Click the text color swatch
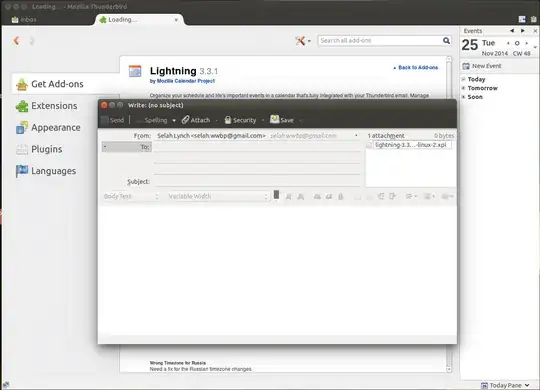This screenshot has width=540, height=390. [276, 195]
